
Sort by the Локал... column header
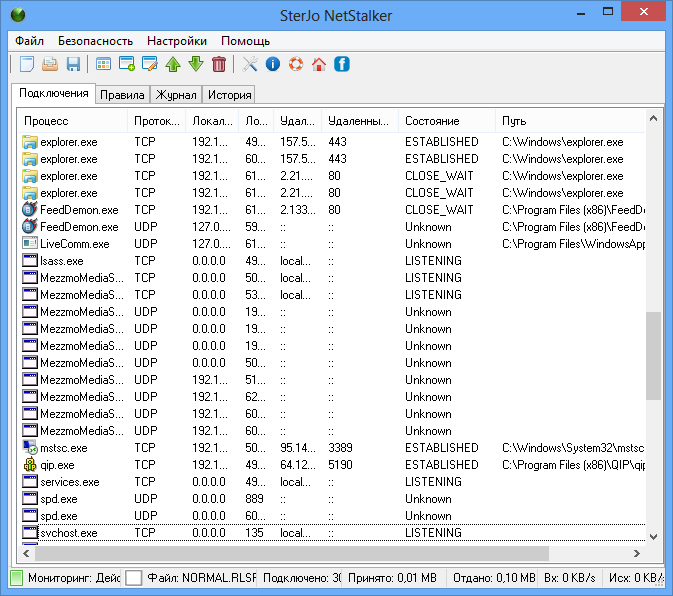212,121
